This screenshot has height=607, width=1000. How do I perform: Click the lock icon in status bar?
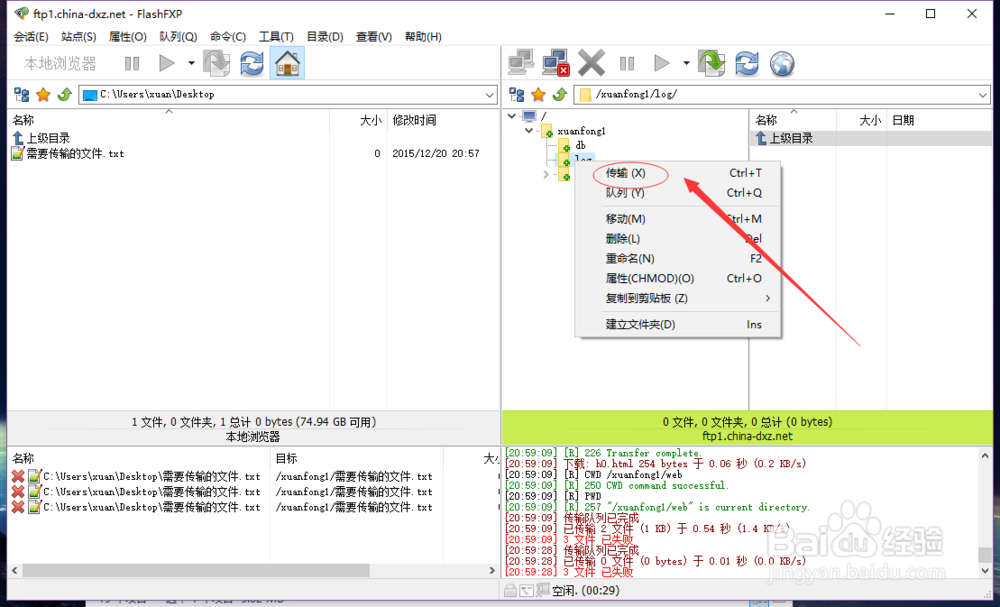(x=510, y=590)
